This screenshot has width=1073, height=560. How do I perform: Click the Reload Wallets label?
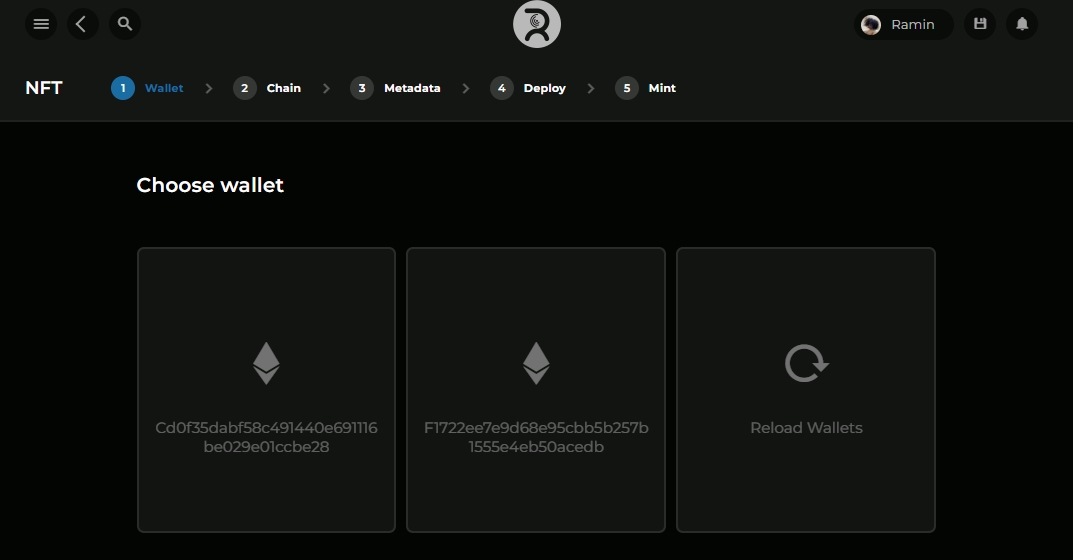[x=806, y=428]
